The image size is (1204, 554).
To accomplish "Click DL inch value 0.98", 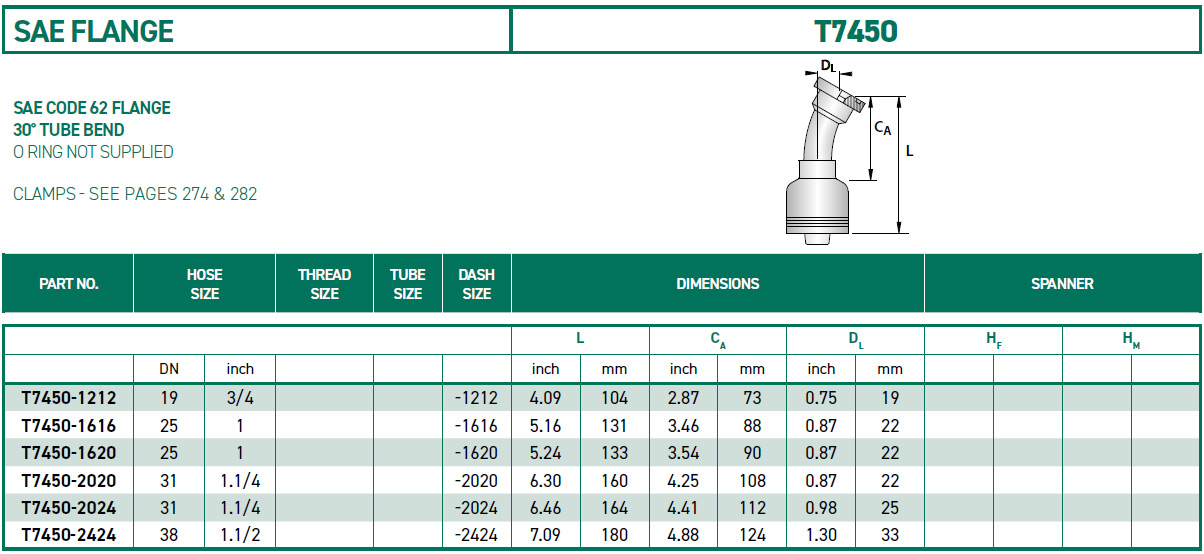I will pos(821,507).
